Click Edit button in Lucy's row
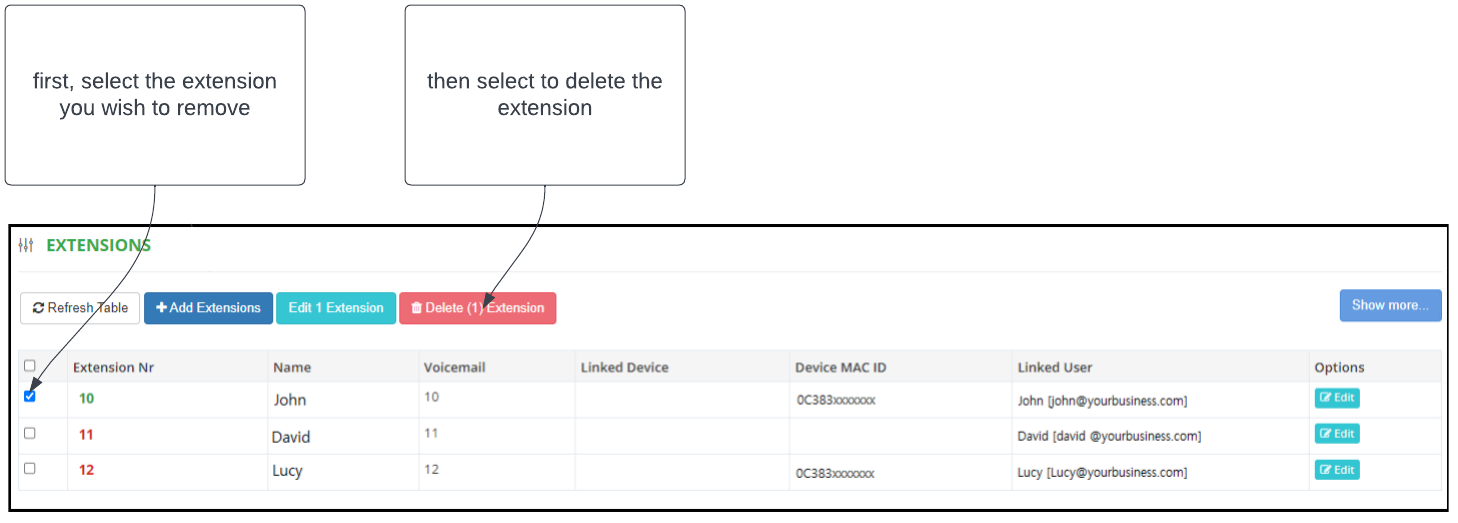 (1336, 470)
